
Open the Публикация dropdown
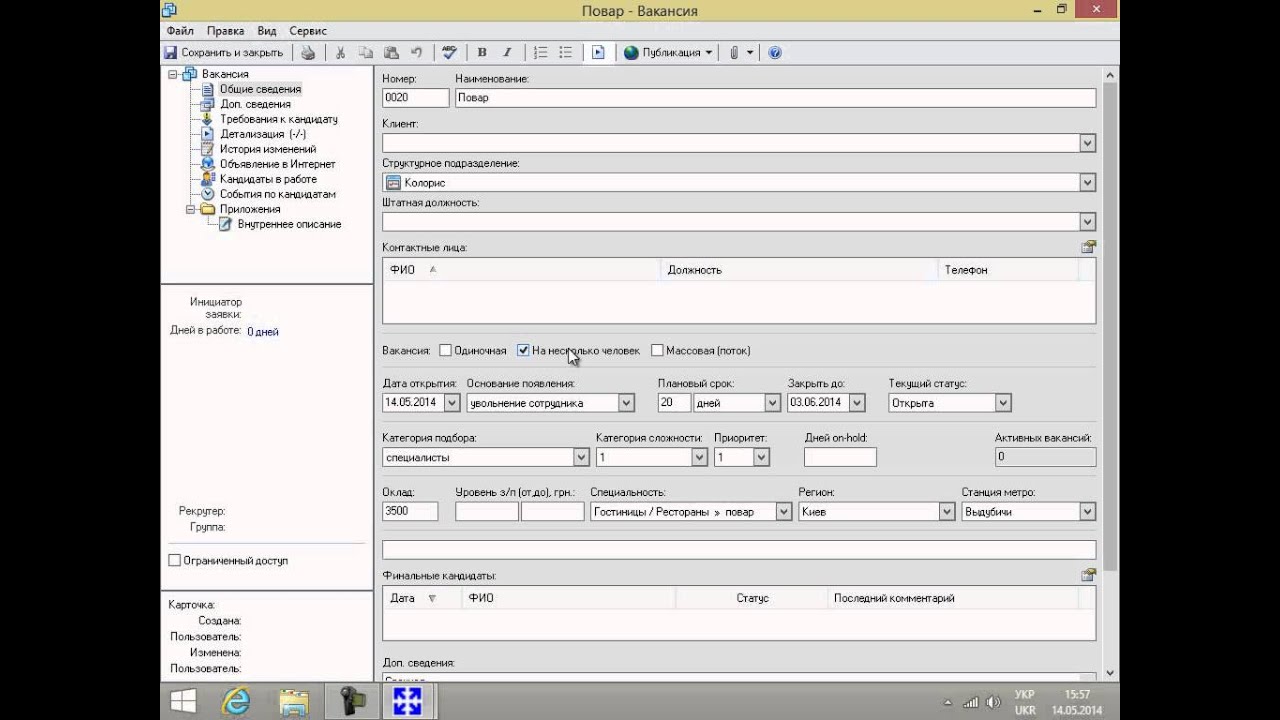(x=668, y=53)
